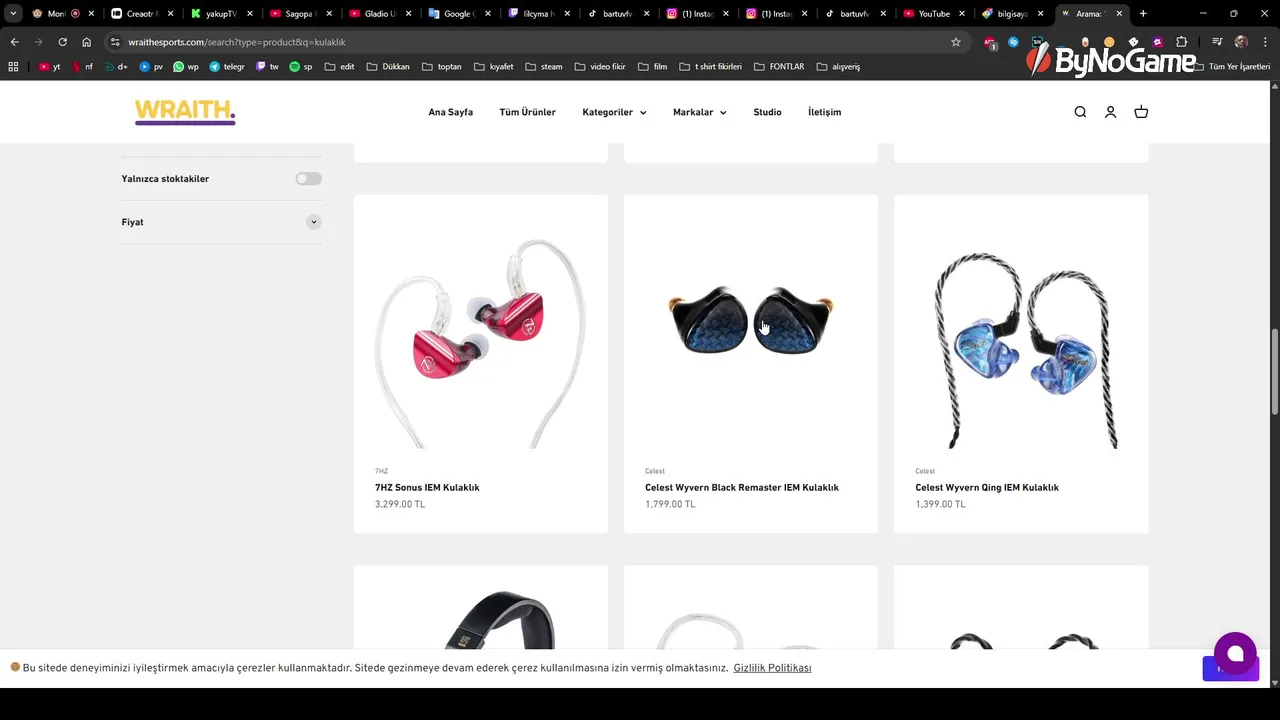Open the extensions puzzle icon

point(1181,42)
